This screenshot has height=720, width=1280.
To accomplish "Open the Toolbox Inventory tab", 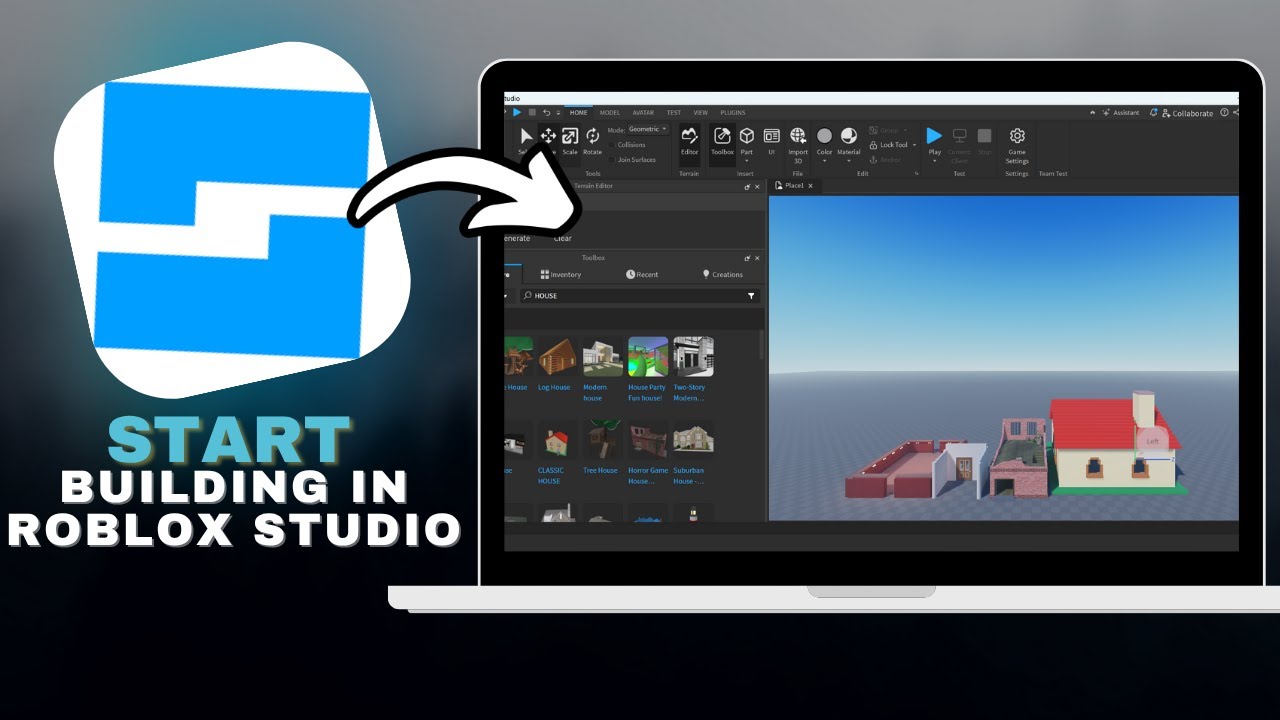I will tap(560, 274).
